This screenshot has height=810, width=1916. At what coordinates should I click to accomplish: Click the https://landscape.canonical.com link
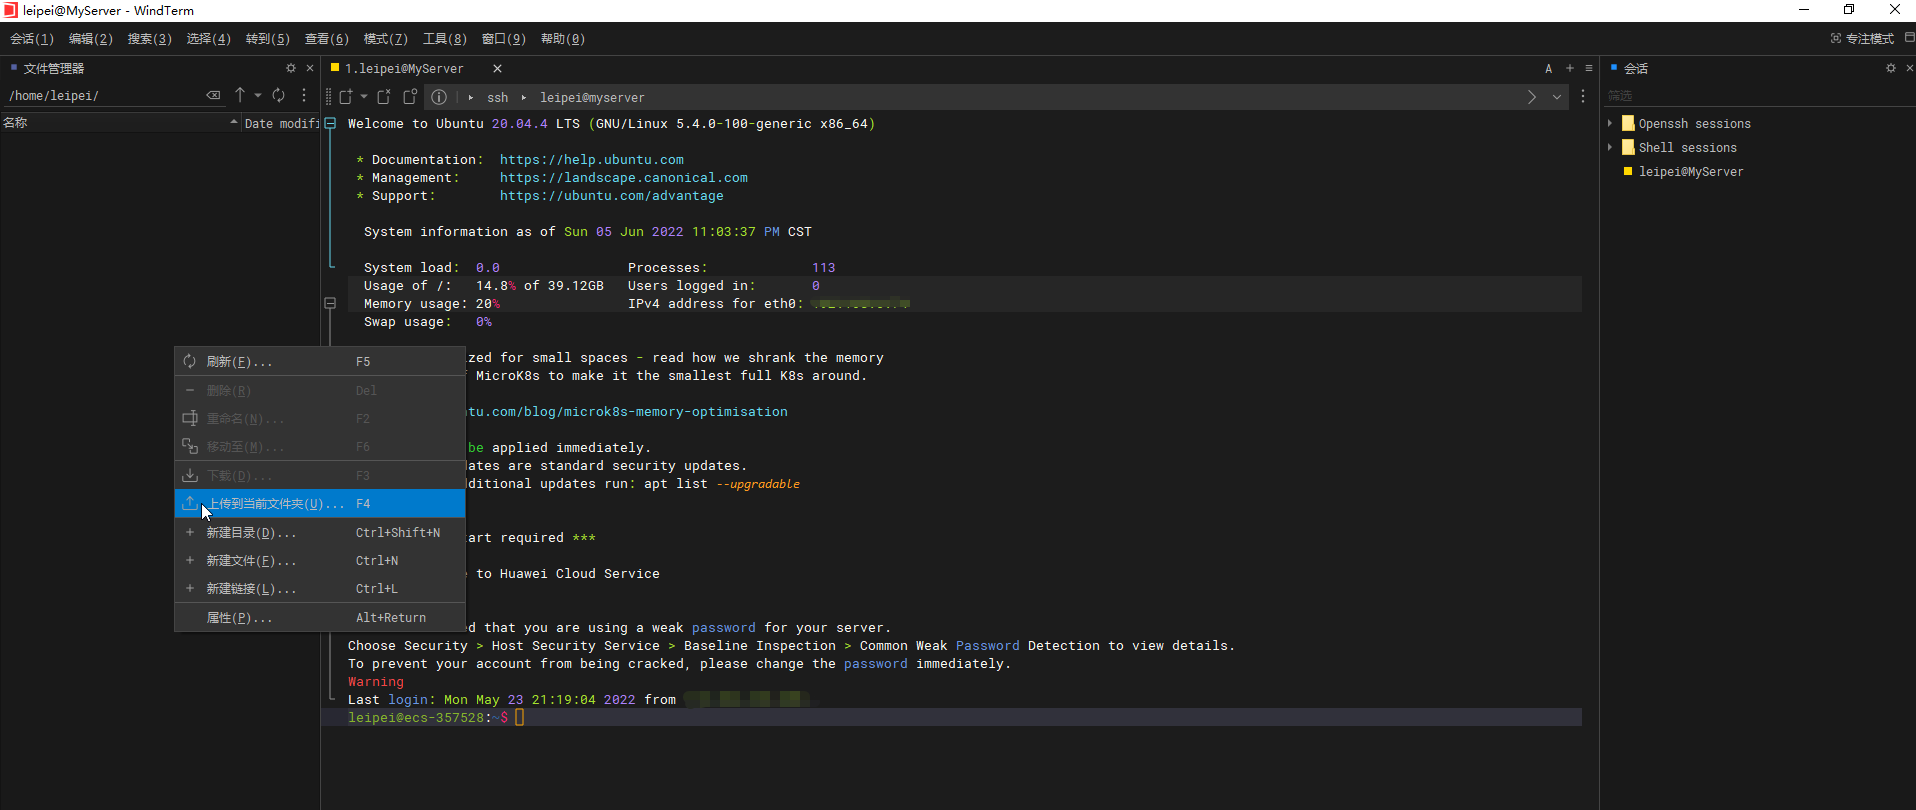point(624,177)
